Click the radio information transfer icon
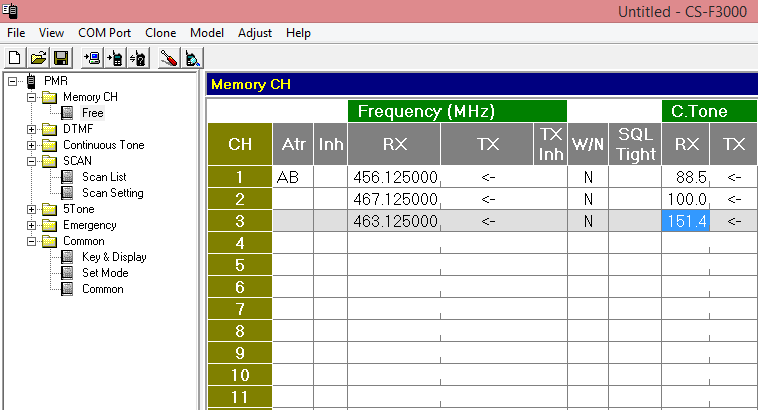This screenshot has width=758, height=410. [x=138, y=58]
